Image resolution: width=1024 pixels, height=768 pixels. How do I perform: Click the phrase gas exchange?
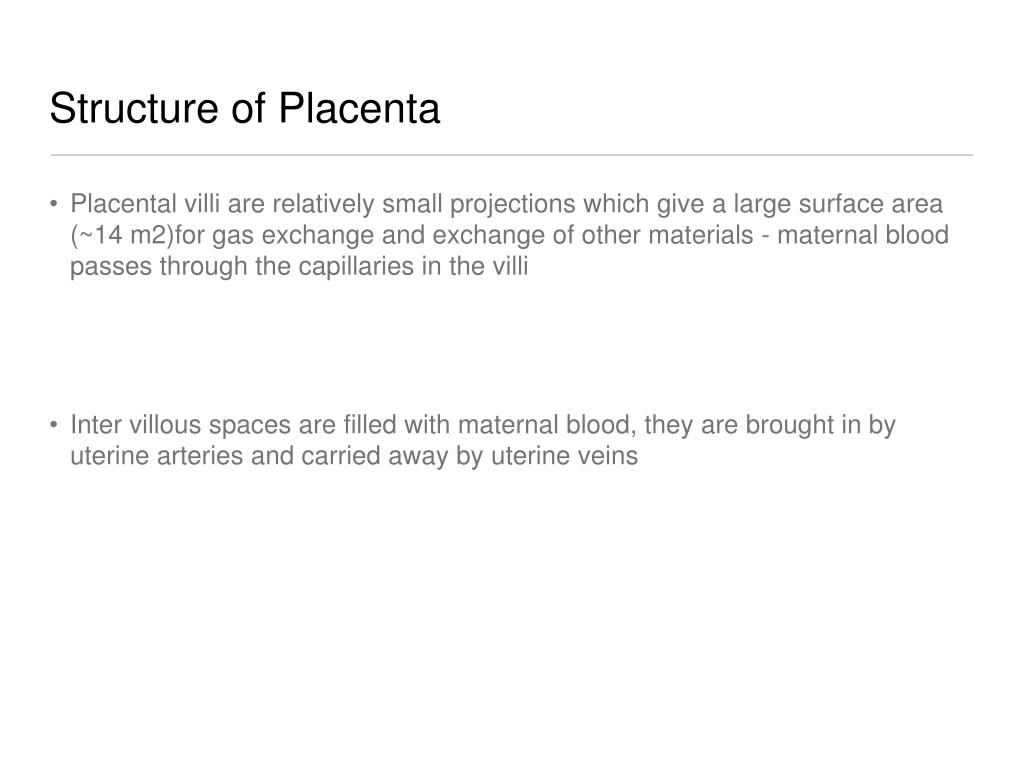tap(293, 235)
